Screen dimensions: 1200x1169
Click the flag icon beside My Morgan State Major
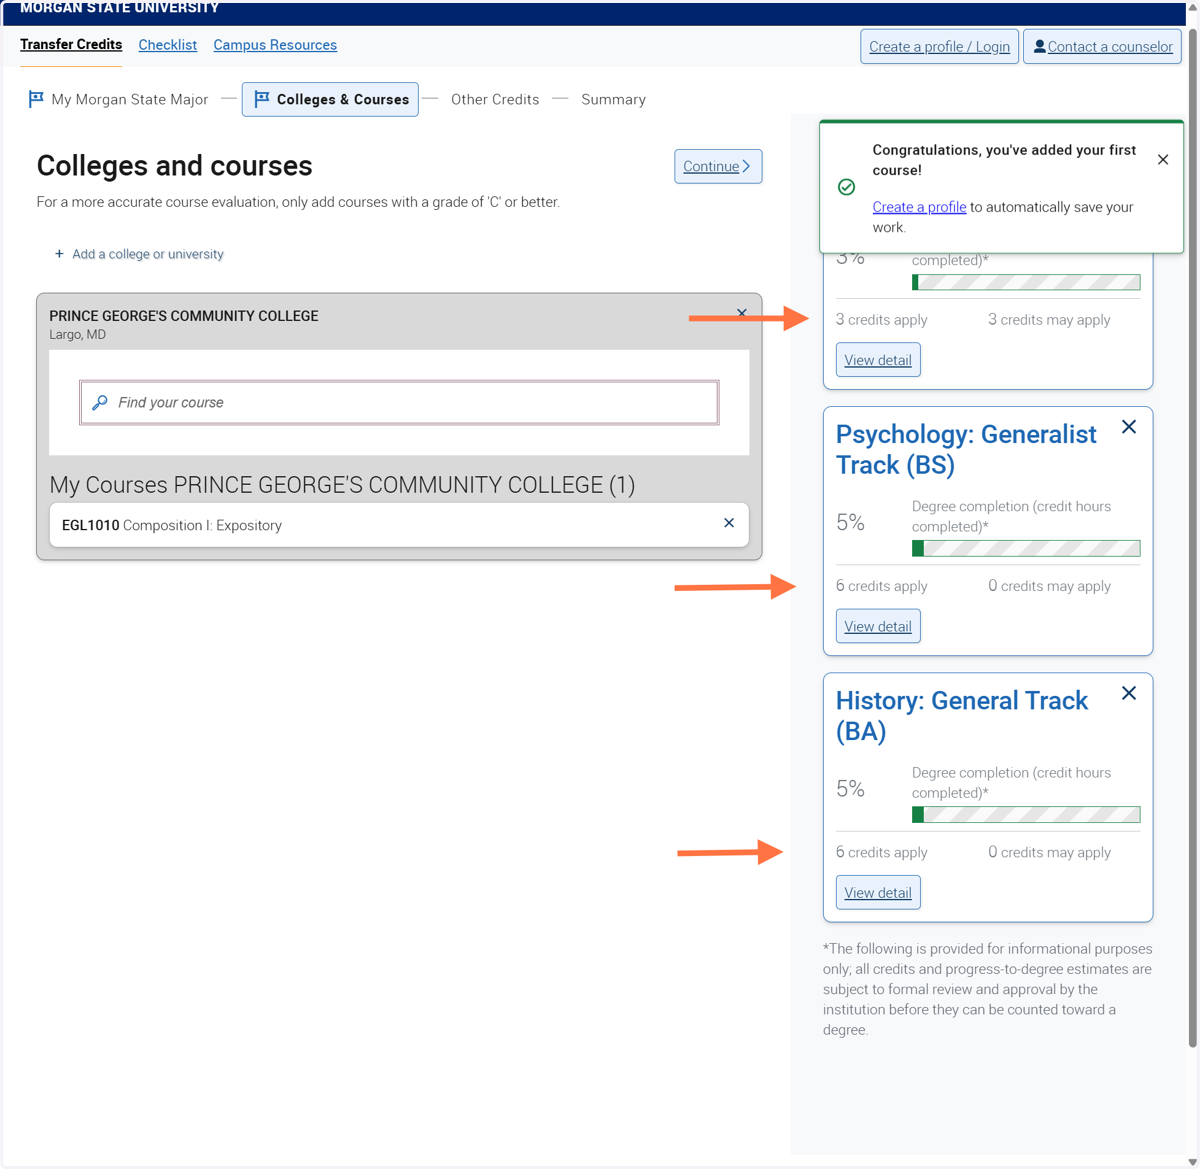click(36, 99)
